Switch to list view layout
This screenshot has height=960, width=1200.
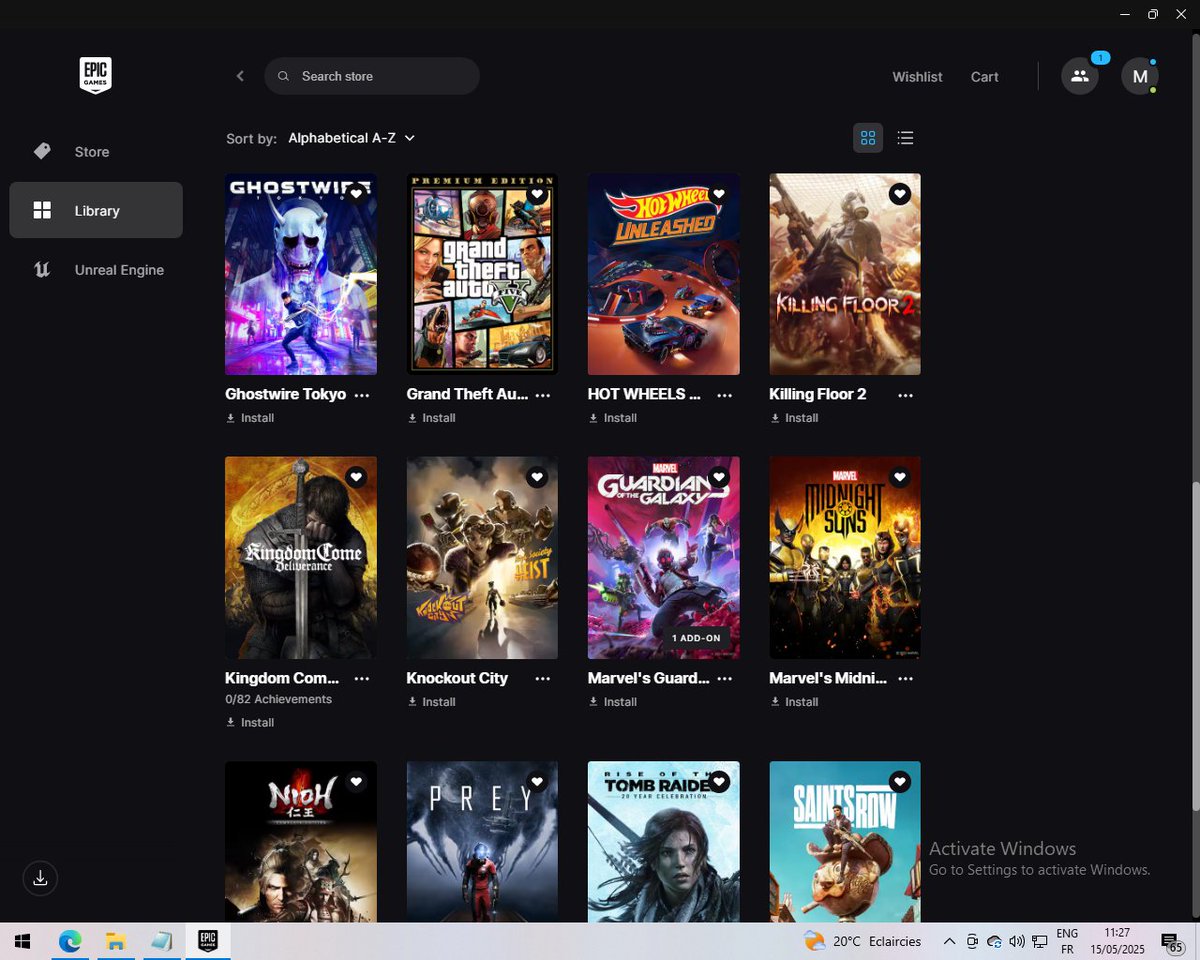coord(905,138)
